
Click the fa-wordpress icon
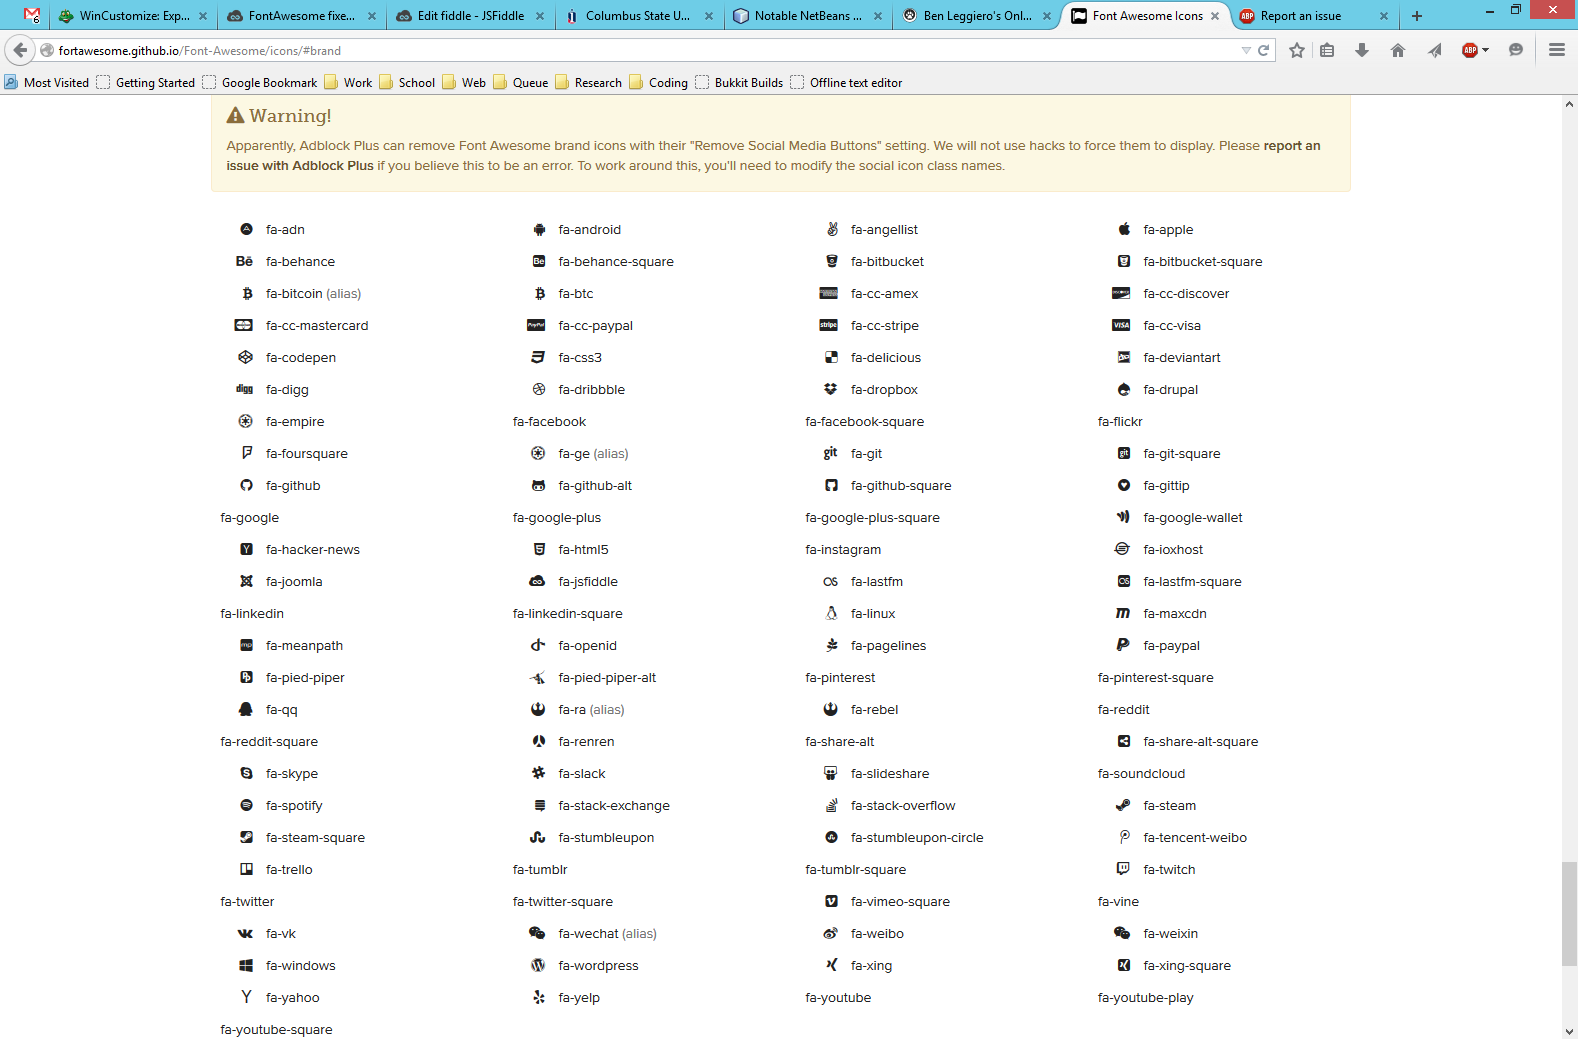point(538,965)
